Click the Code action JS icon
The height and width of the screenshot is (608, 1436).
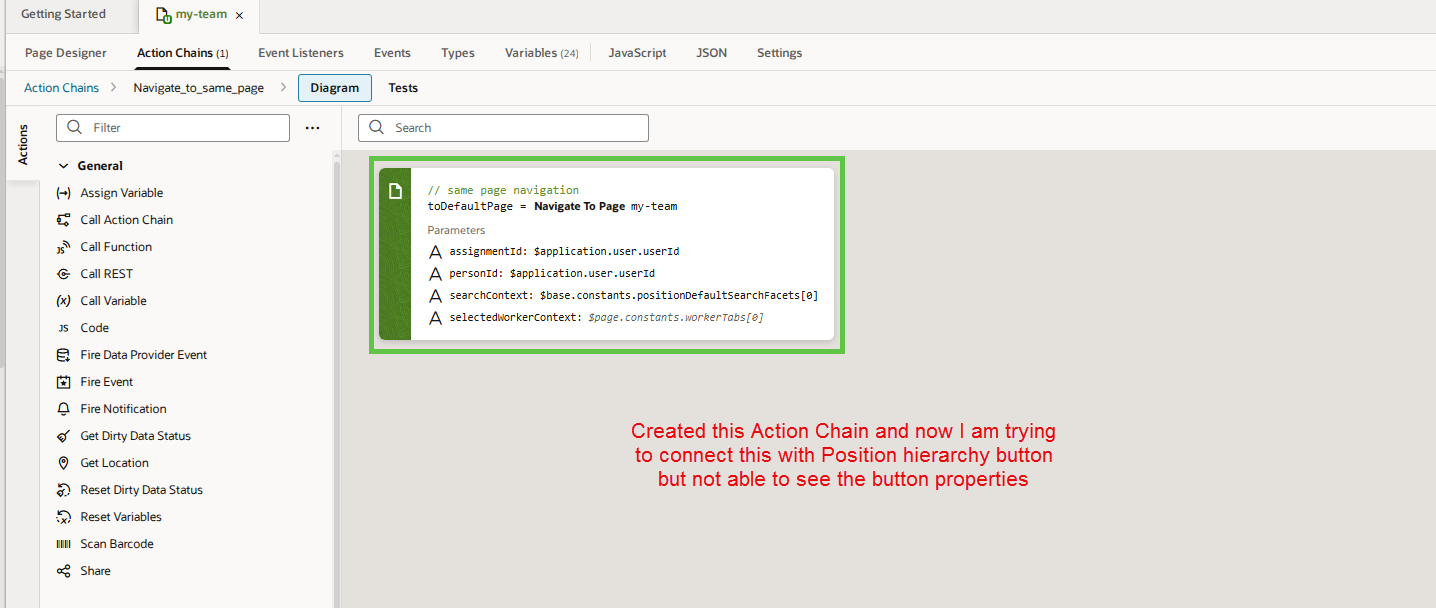[x=64, y=328]
